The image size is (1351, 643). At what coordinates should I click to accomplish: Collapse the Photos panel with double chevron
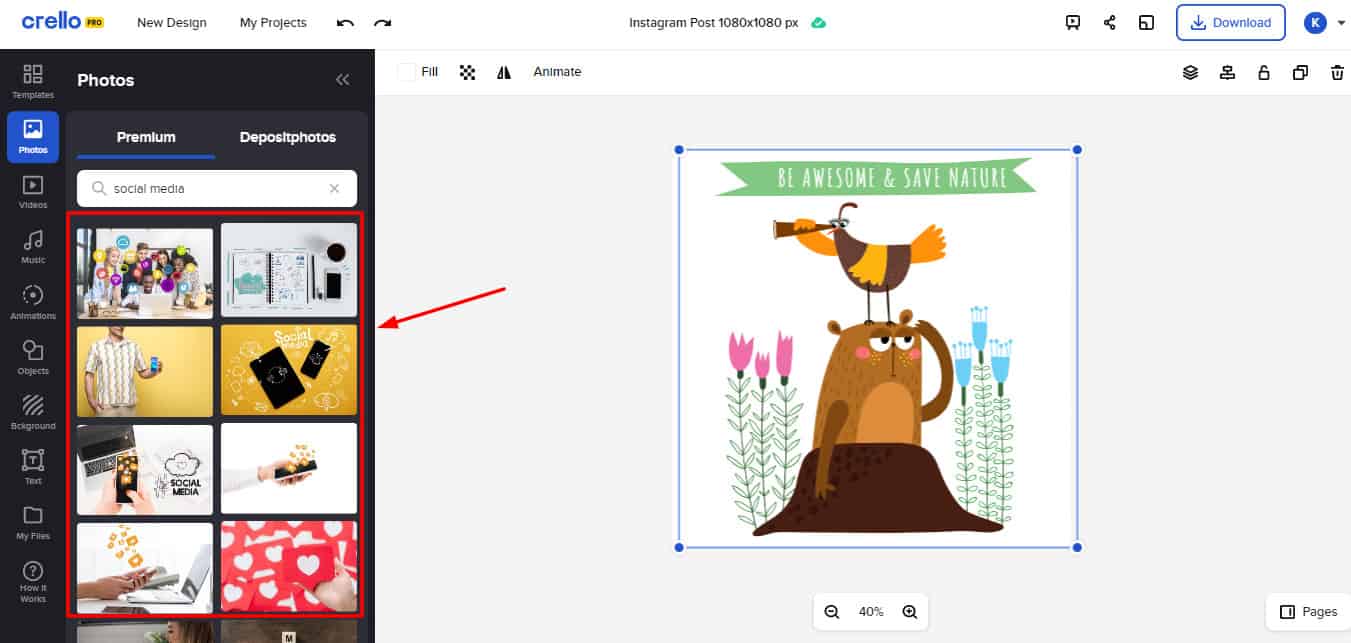(x=342, y=80)
